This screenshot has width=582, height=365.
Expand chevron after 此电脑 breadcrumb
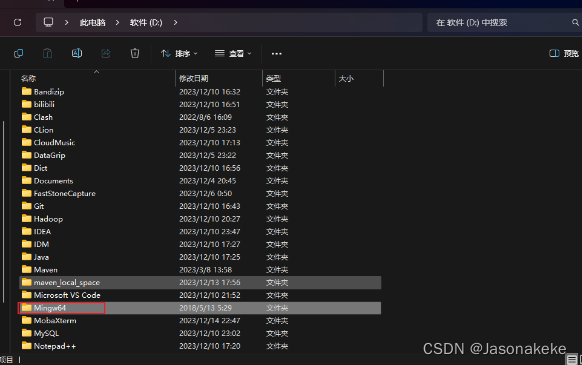click(x=117, y=23)
